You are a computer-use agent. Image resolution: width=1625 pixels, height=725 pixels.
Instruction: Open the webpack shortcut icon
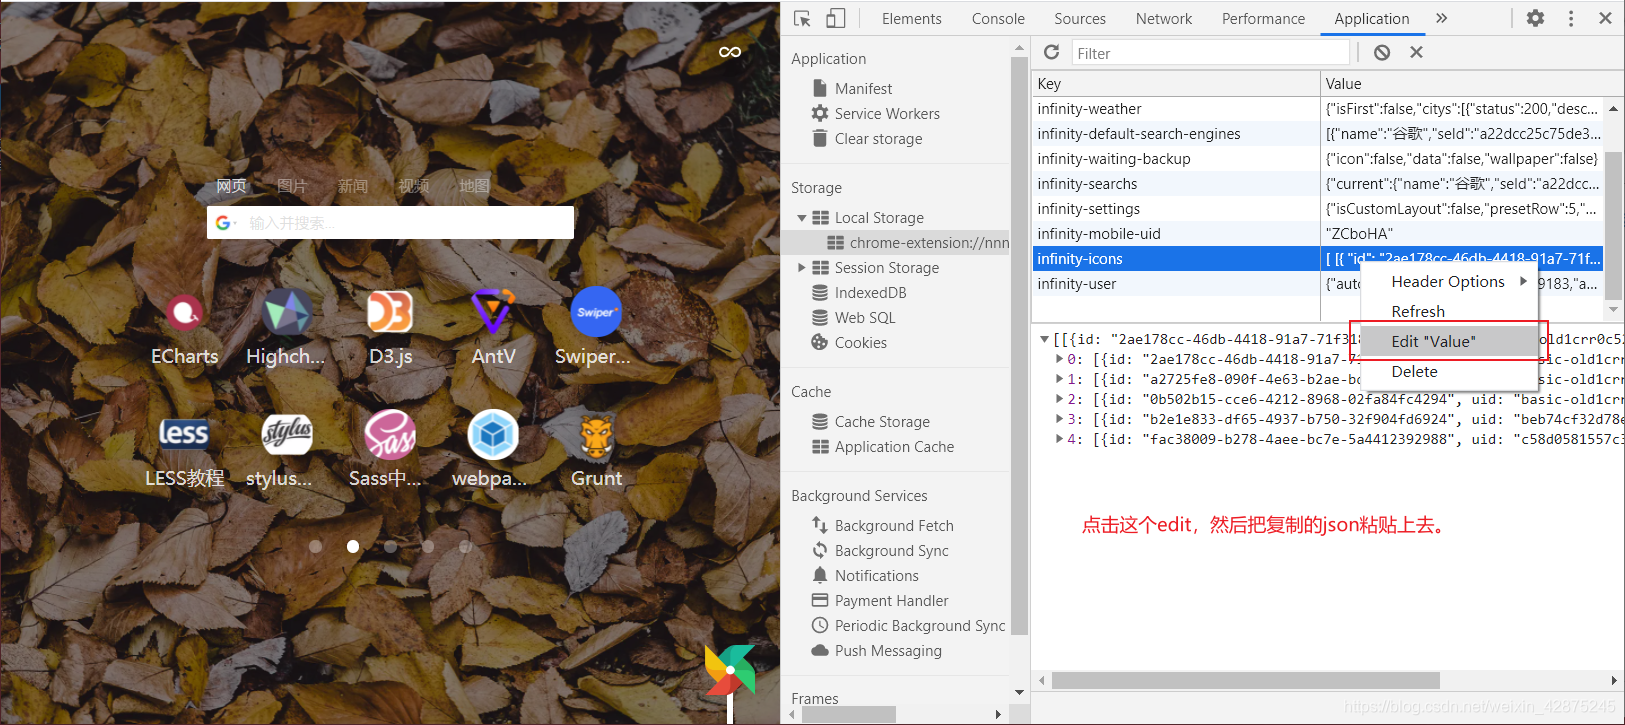[493, 434]
